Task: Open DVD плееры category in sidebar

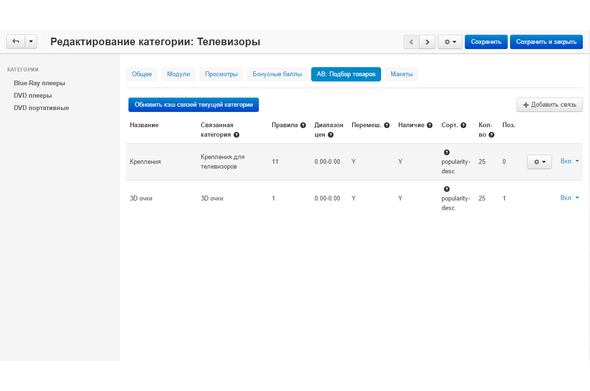Action: pyautogui.click(x=33, y=96)
